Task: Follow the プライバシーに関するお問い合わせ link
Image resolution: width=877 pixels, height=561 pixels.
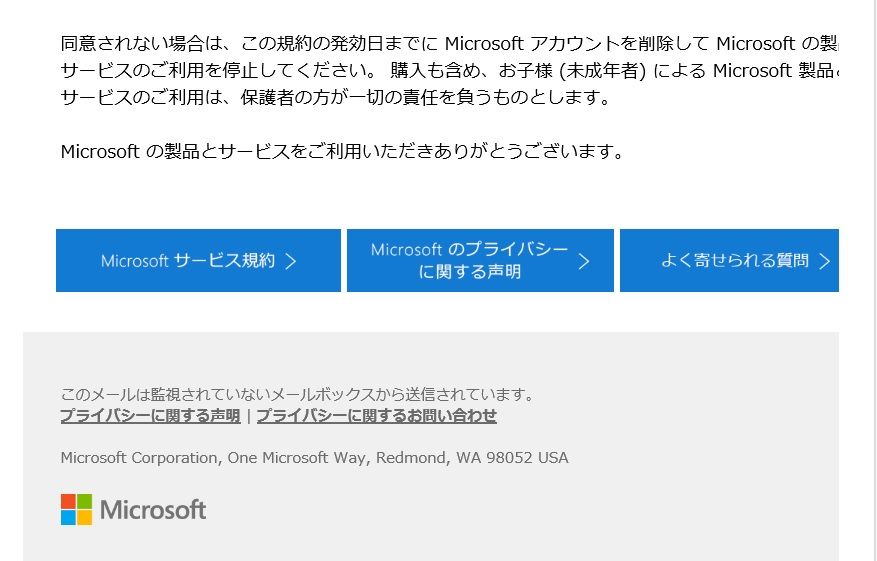Action: pos(376,416)
